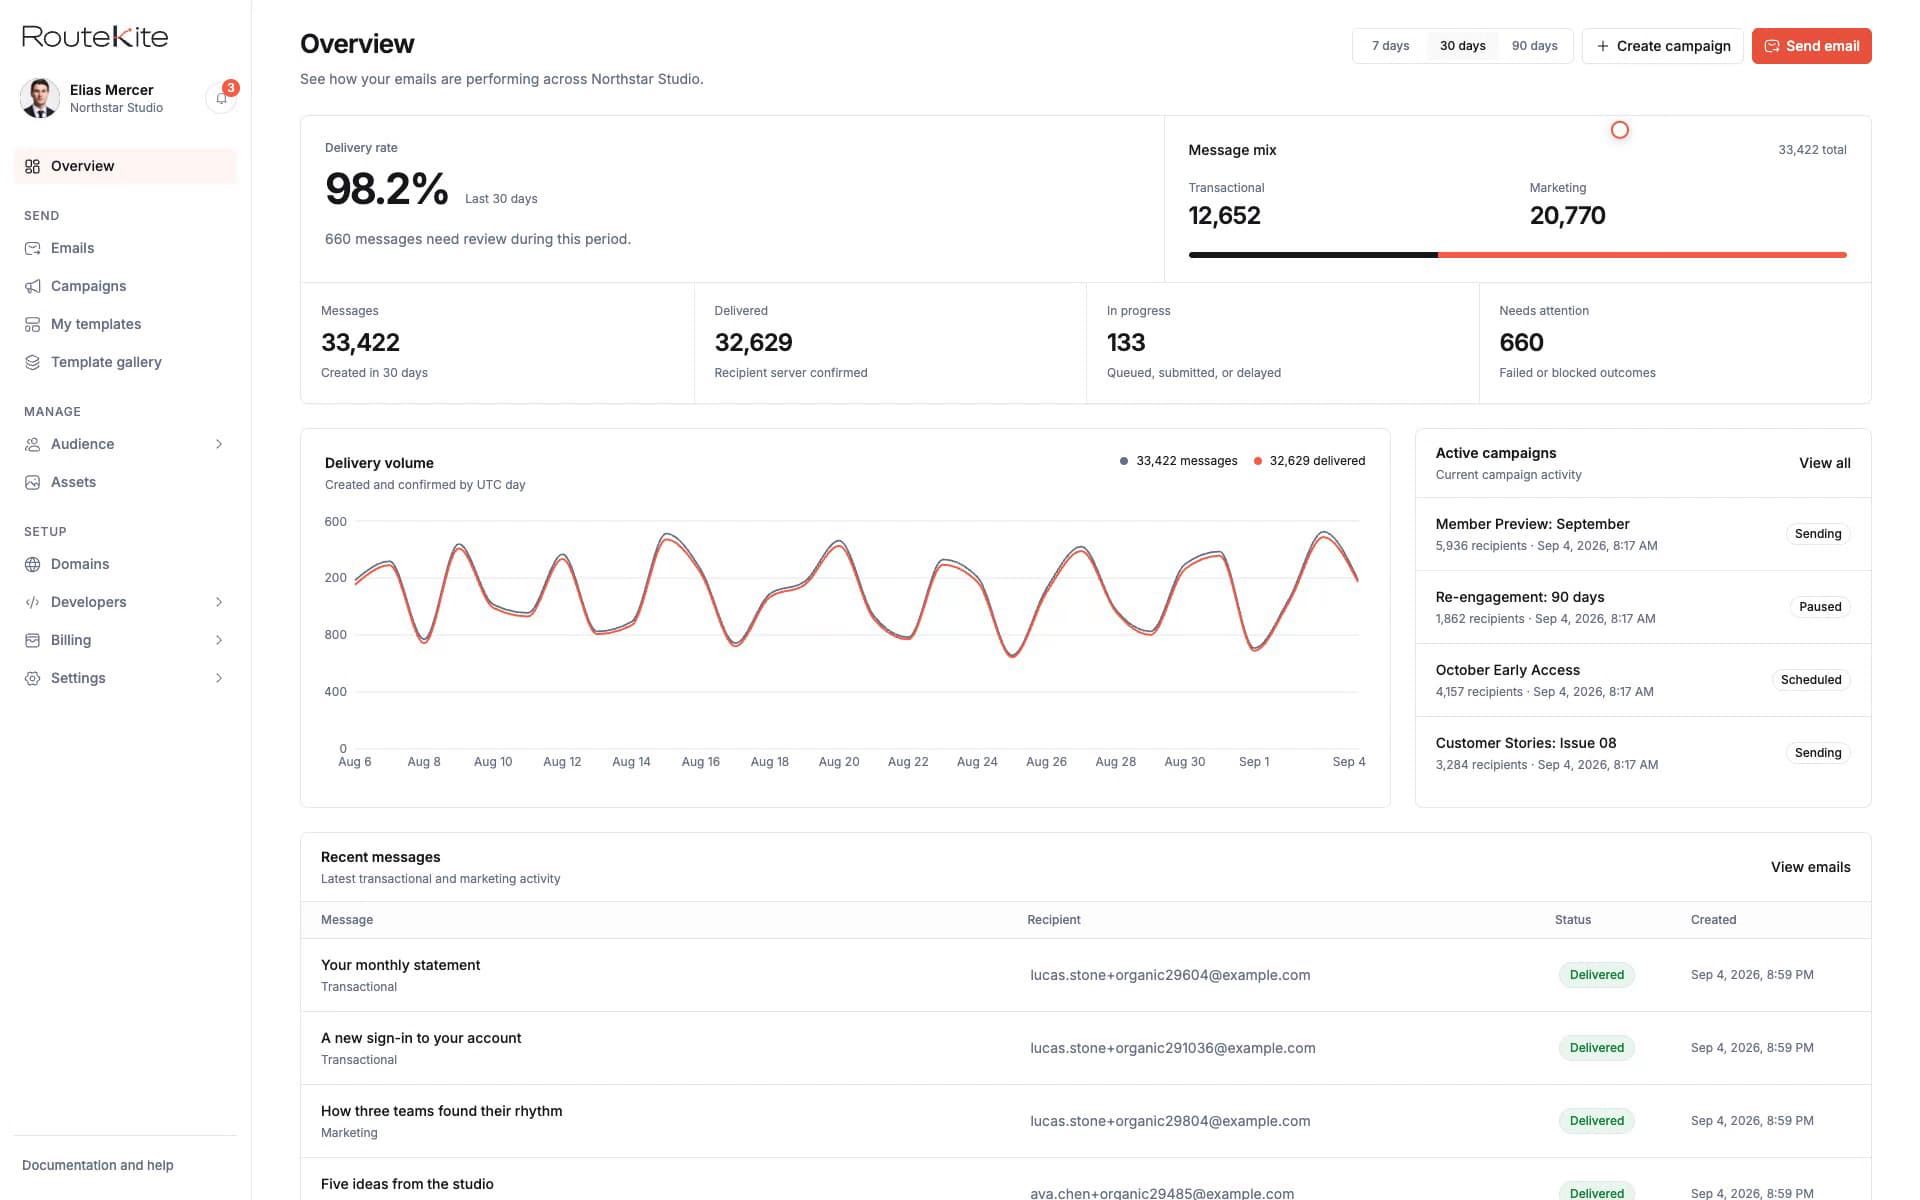Click the Billing card icon
Screen dimensions: 1920x1200
pyautogui.click(x=32, y=640)
